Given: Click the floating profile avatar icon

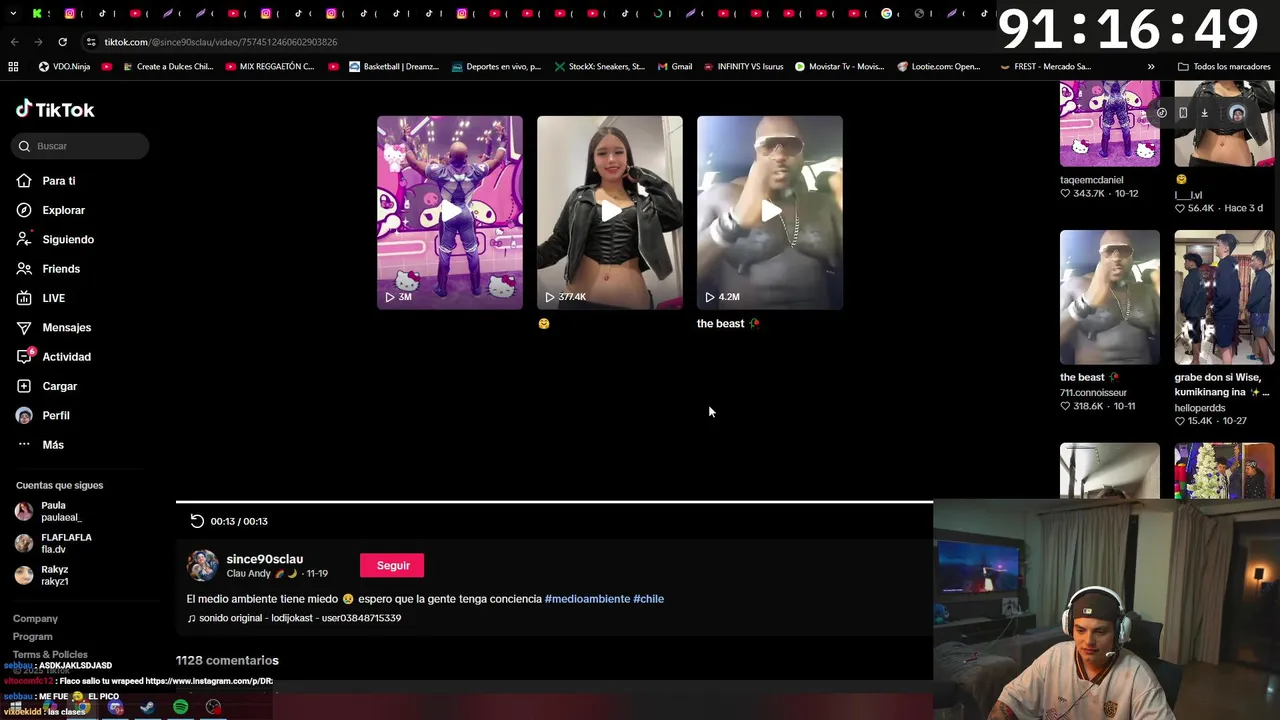Looking at the screenshot, I should (x=1237, y=113).
